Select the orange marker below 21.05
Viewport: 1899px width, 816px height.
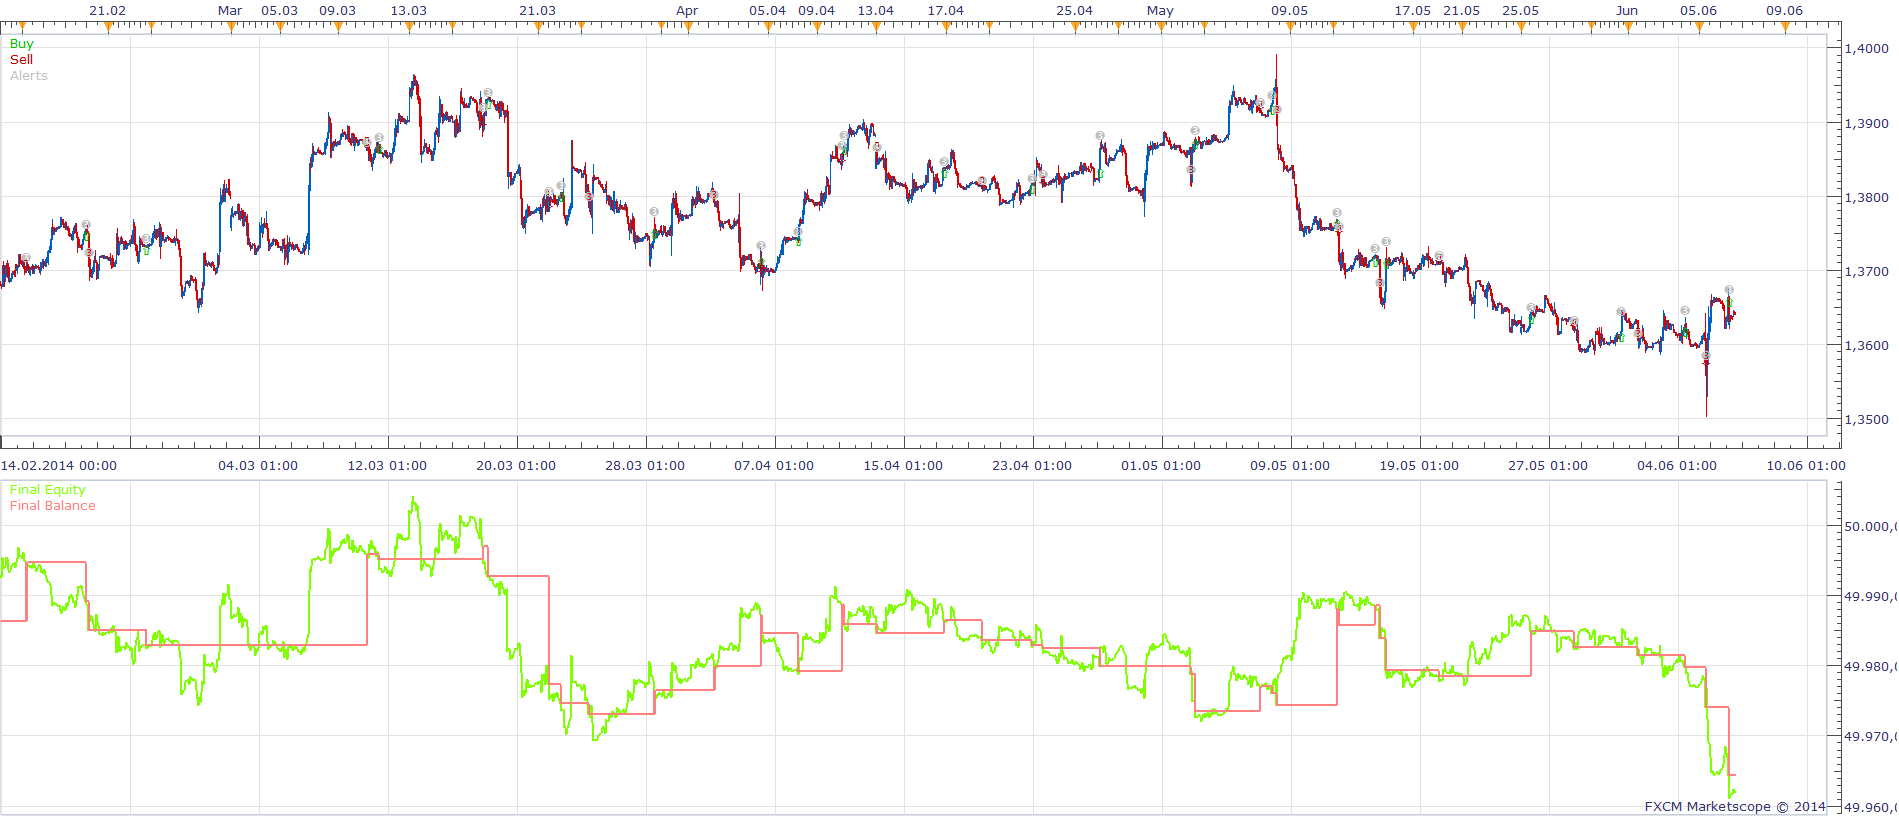point(1462,27)
